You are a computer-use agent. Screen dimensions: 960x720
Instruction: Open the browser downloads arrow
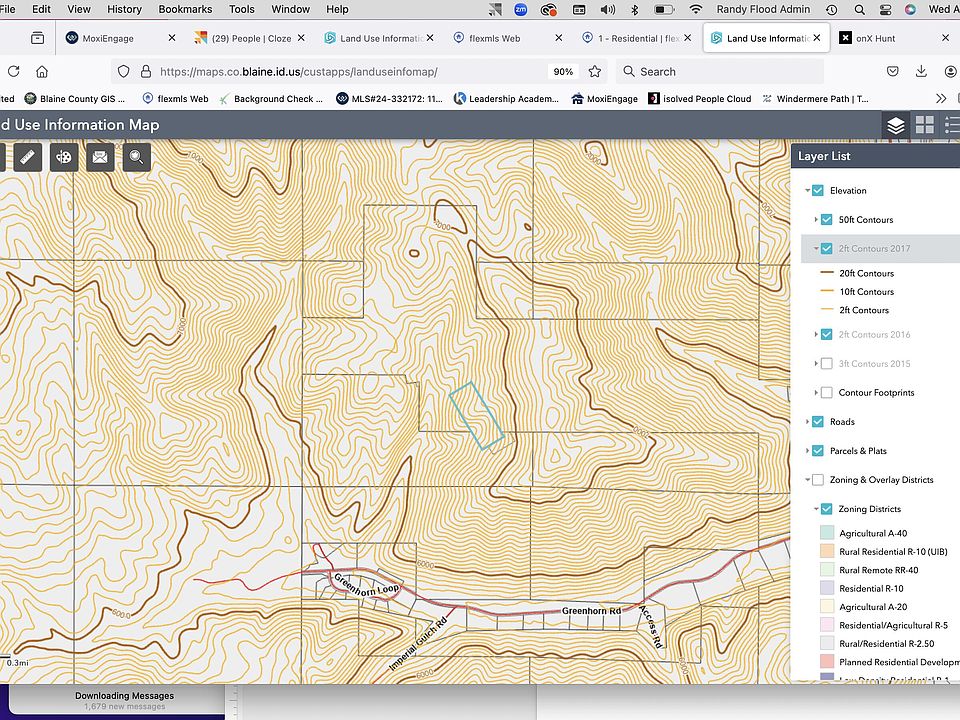click(921, 72)
